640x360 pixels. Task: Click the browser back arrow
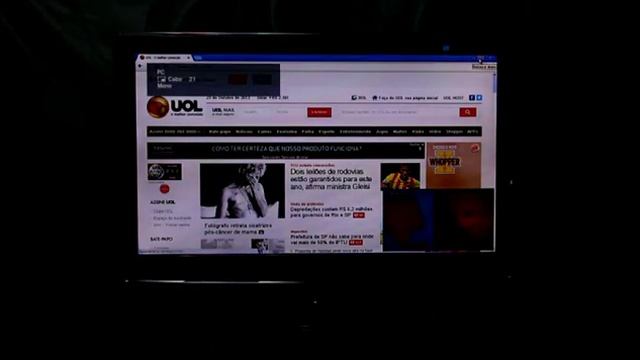tap(141, 66)
